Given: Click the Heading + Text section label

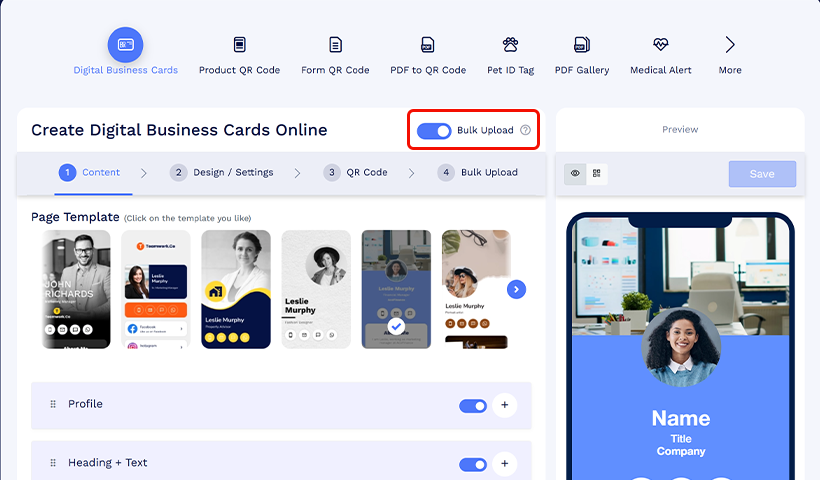Looking at the screenshot, I should (x=108, y=463).
